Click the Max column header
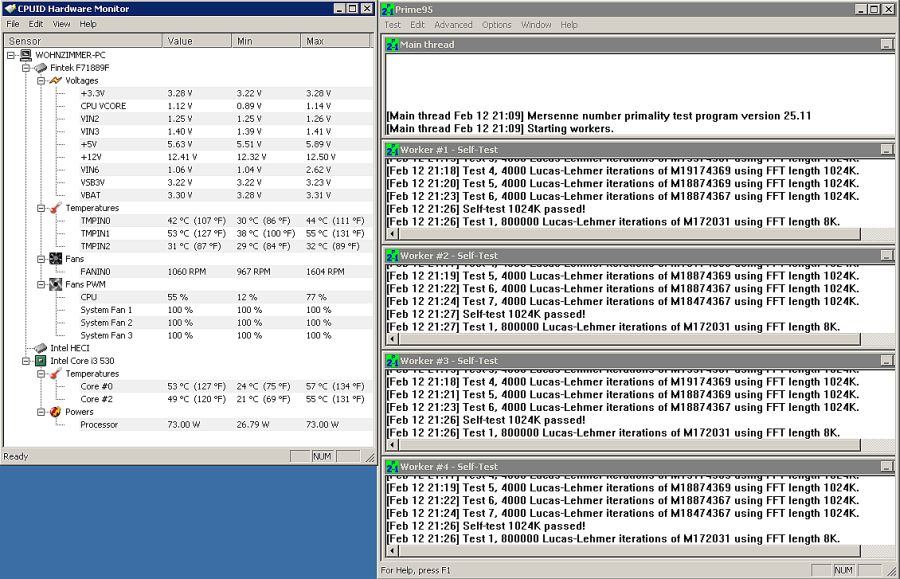The width and height of the screenshot is (900, 579). (335, 41)
